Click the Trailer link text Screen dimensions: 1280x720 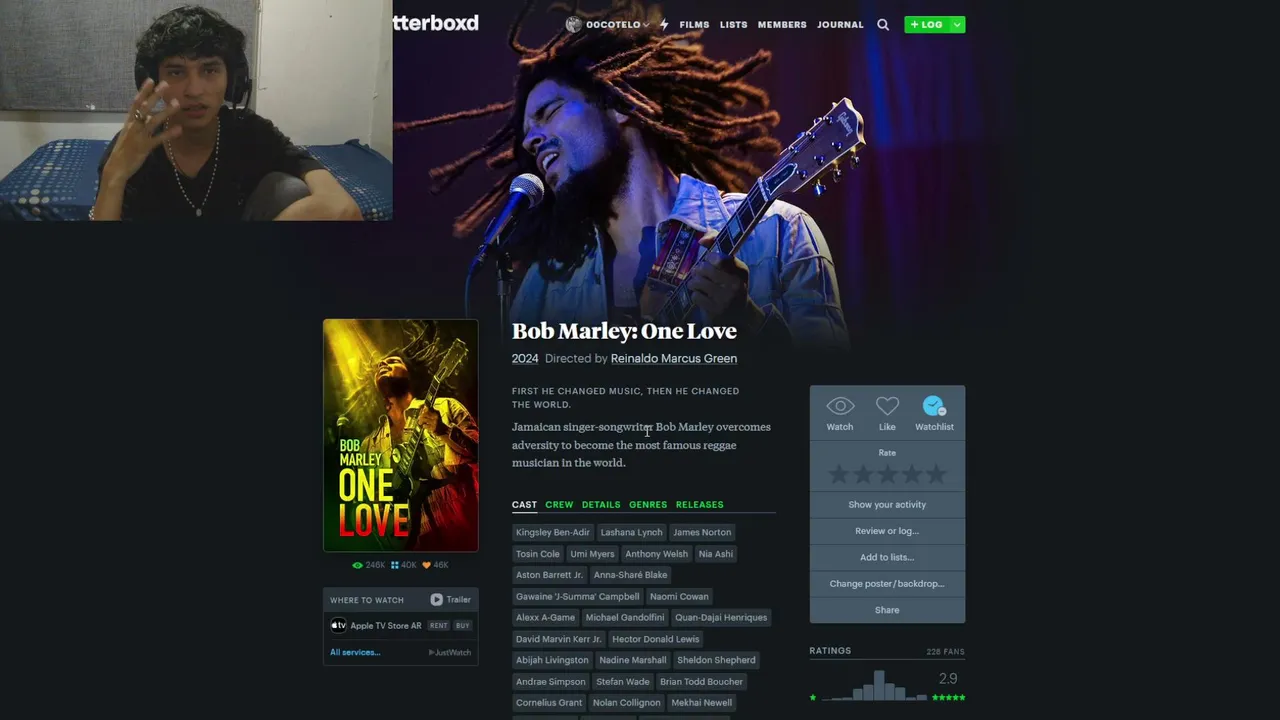pos(459,600)
